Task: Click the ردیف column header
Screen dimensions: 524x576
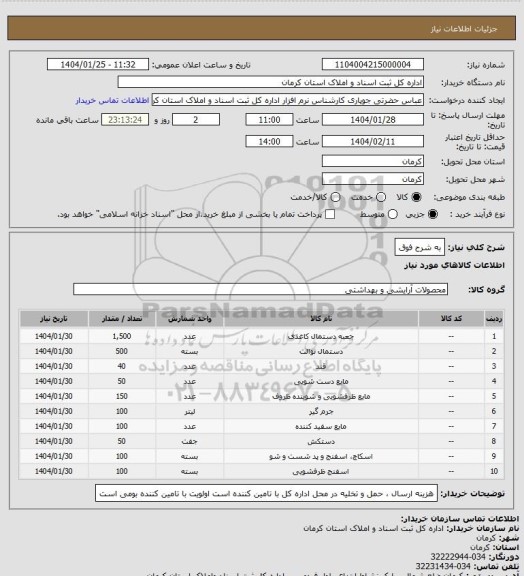Action: coord(494,319)
